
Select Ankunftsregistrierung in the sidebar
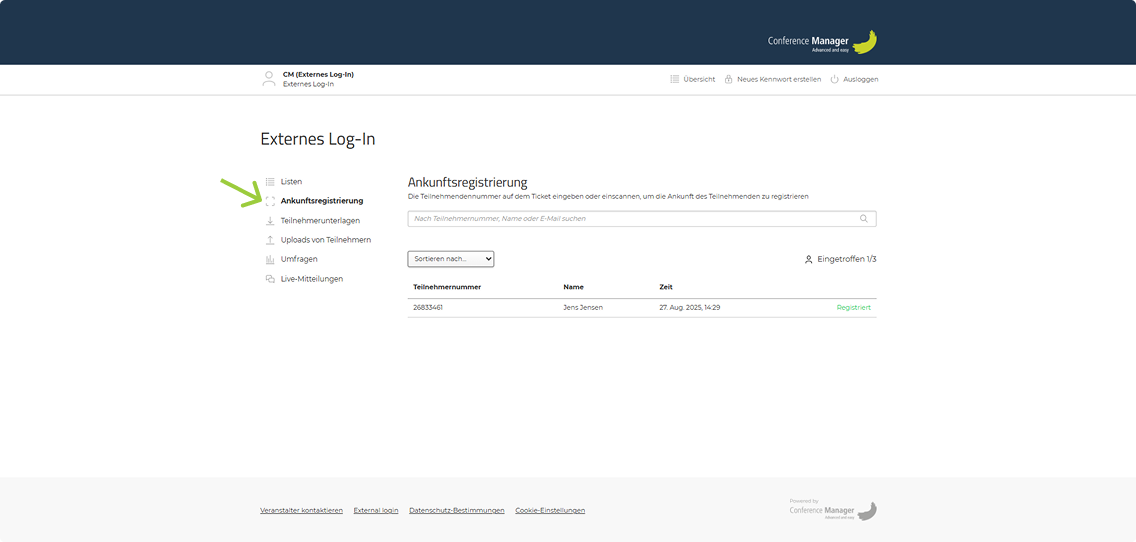pyautogui.click(x=322, y=201)
